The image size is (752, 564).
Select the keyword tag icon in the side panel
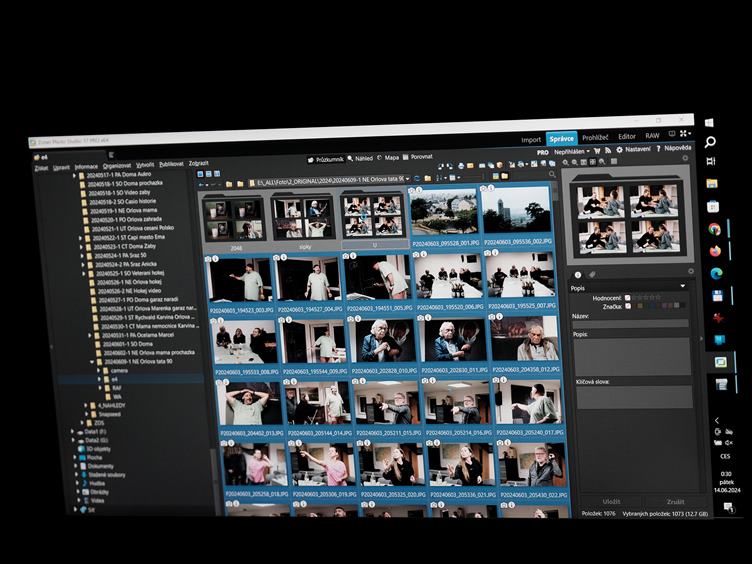592,274
